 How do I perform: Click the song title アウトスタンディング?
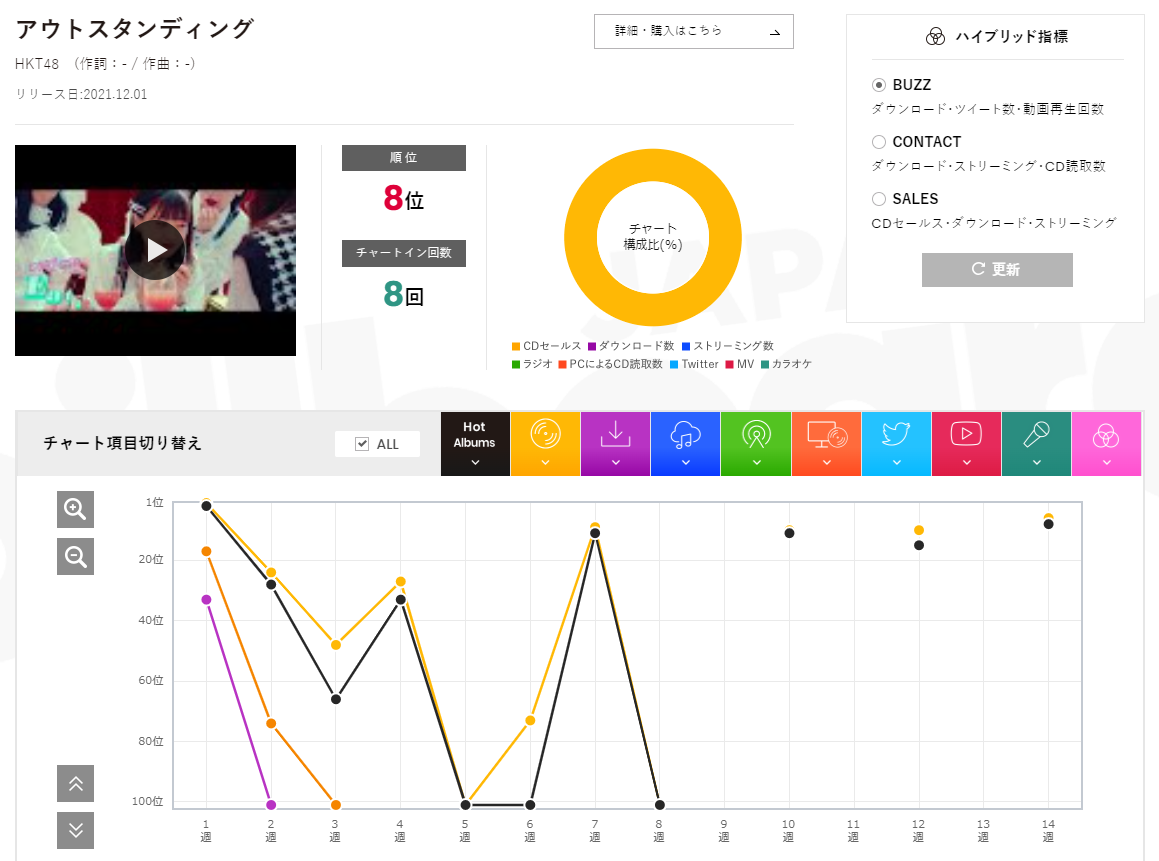[x=135, y=30]
